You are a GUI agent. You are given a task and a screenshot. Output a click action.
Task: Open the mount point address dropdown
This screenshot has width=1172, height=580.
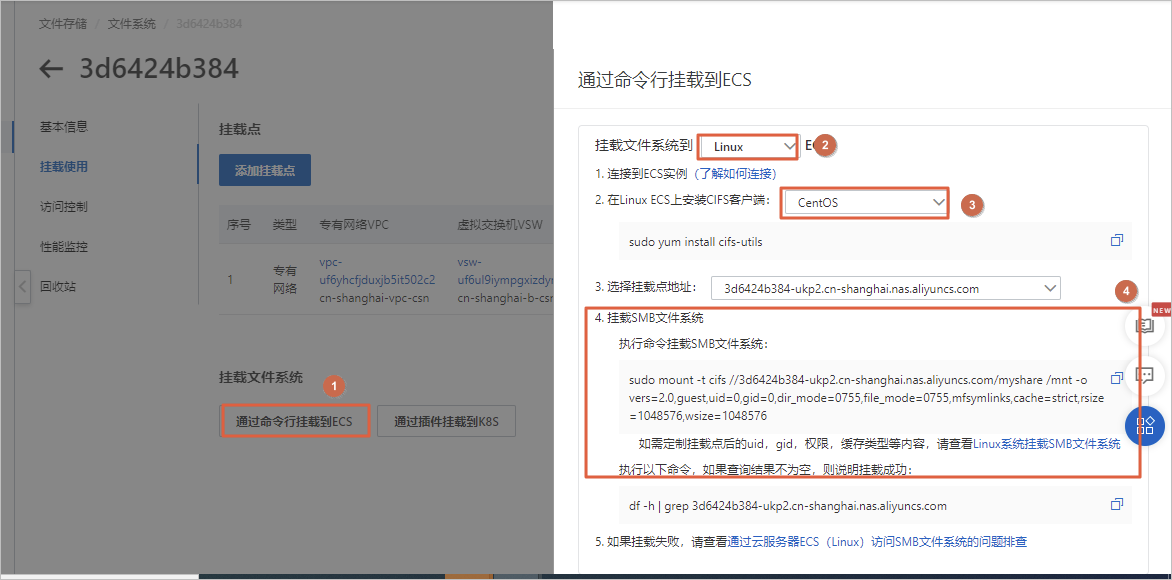click(884, 288)
